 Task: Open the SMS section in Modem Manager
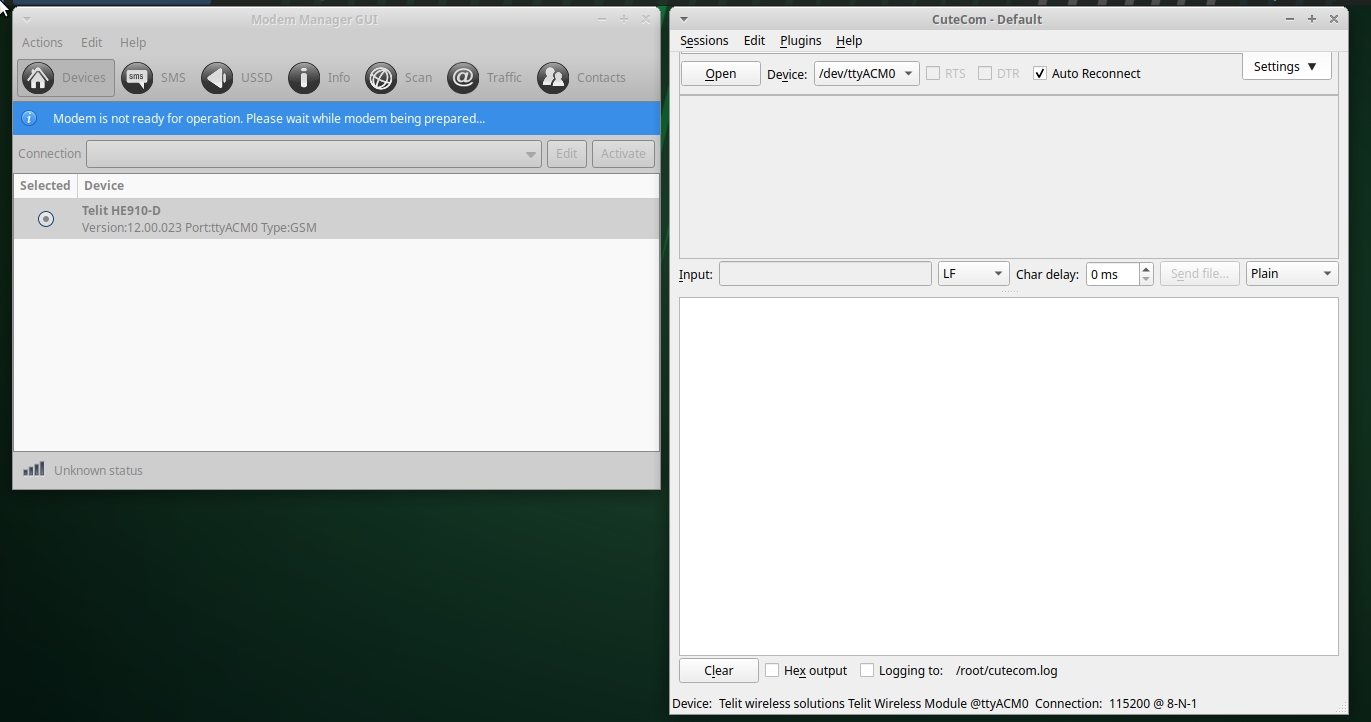(x=154, y=77)
